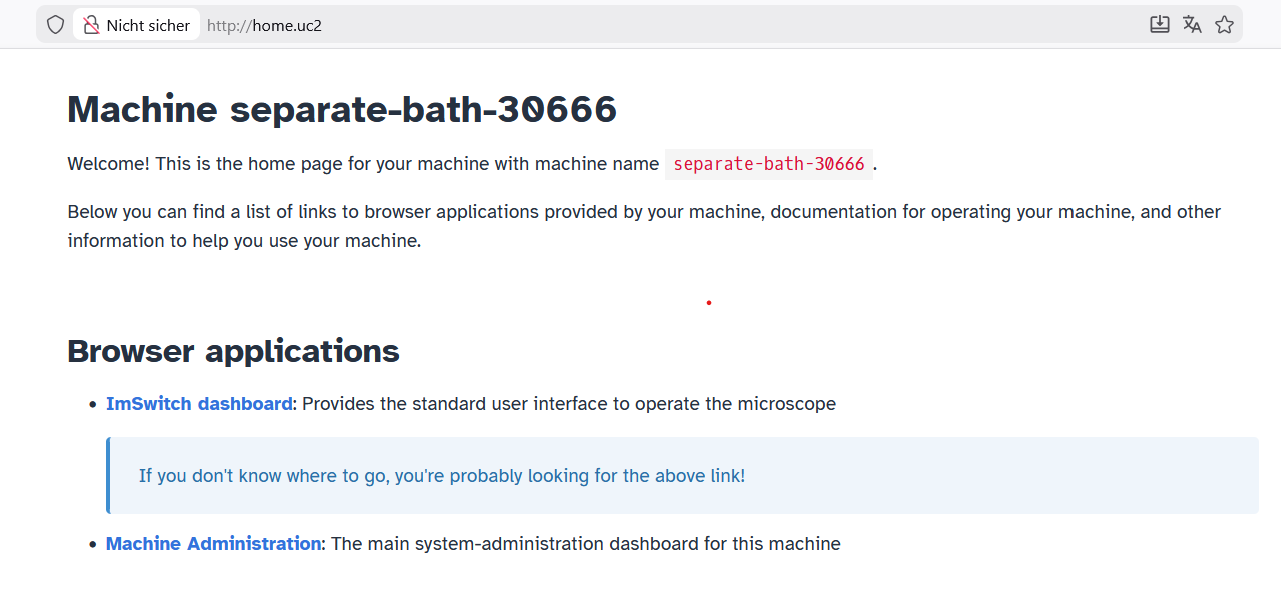Screen dimensions: 1281x613
Task: Click the small red dot on the page
Action: 708,302
